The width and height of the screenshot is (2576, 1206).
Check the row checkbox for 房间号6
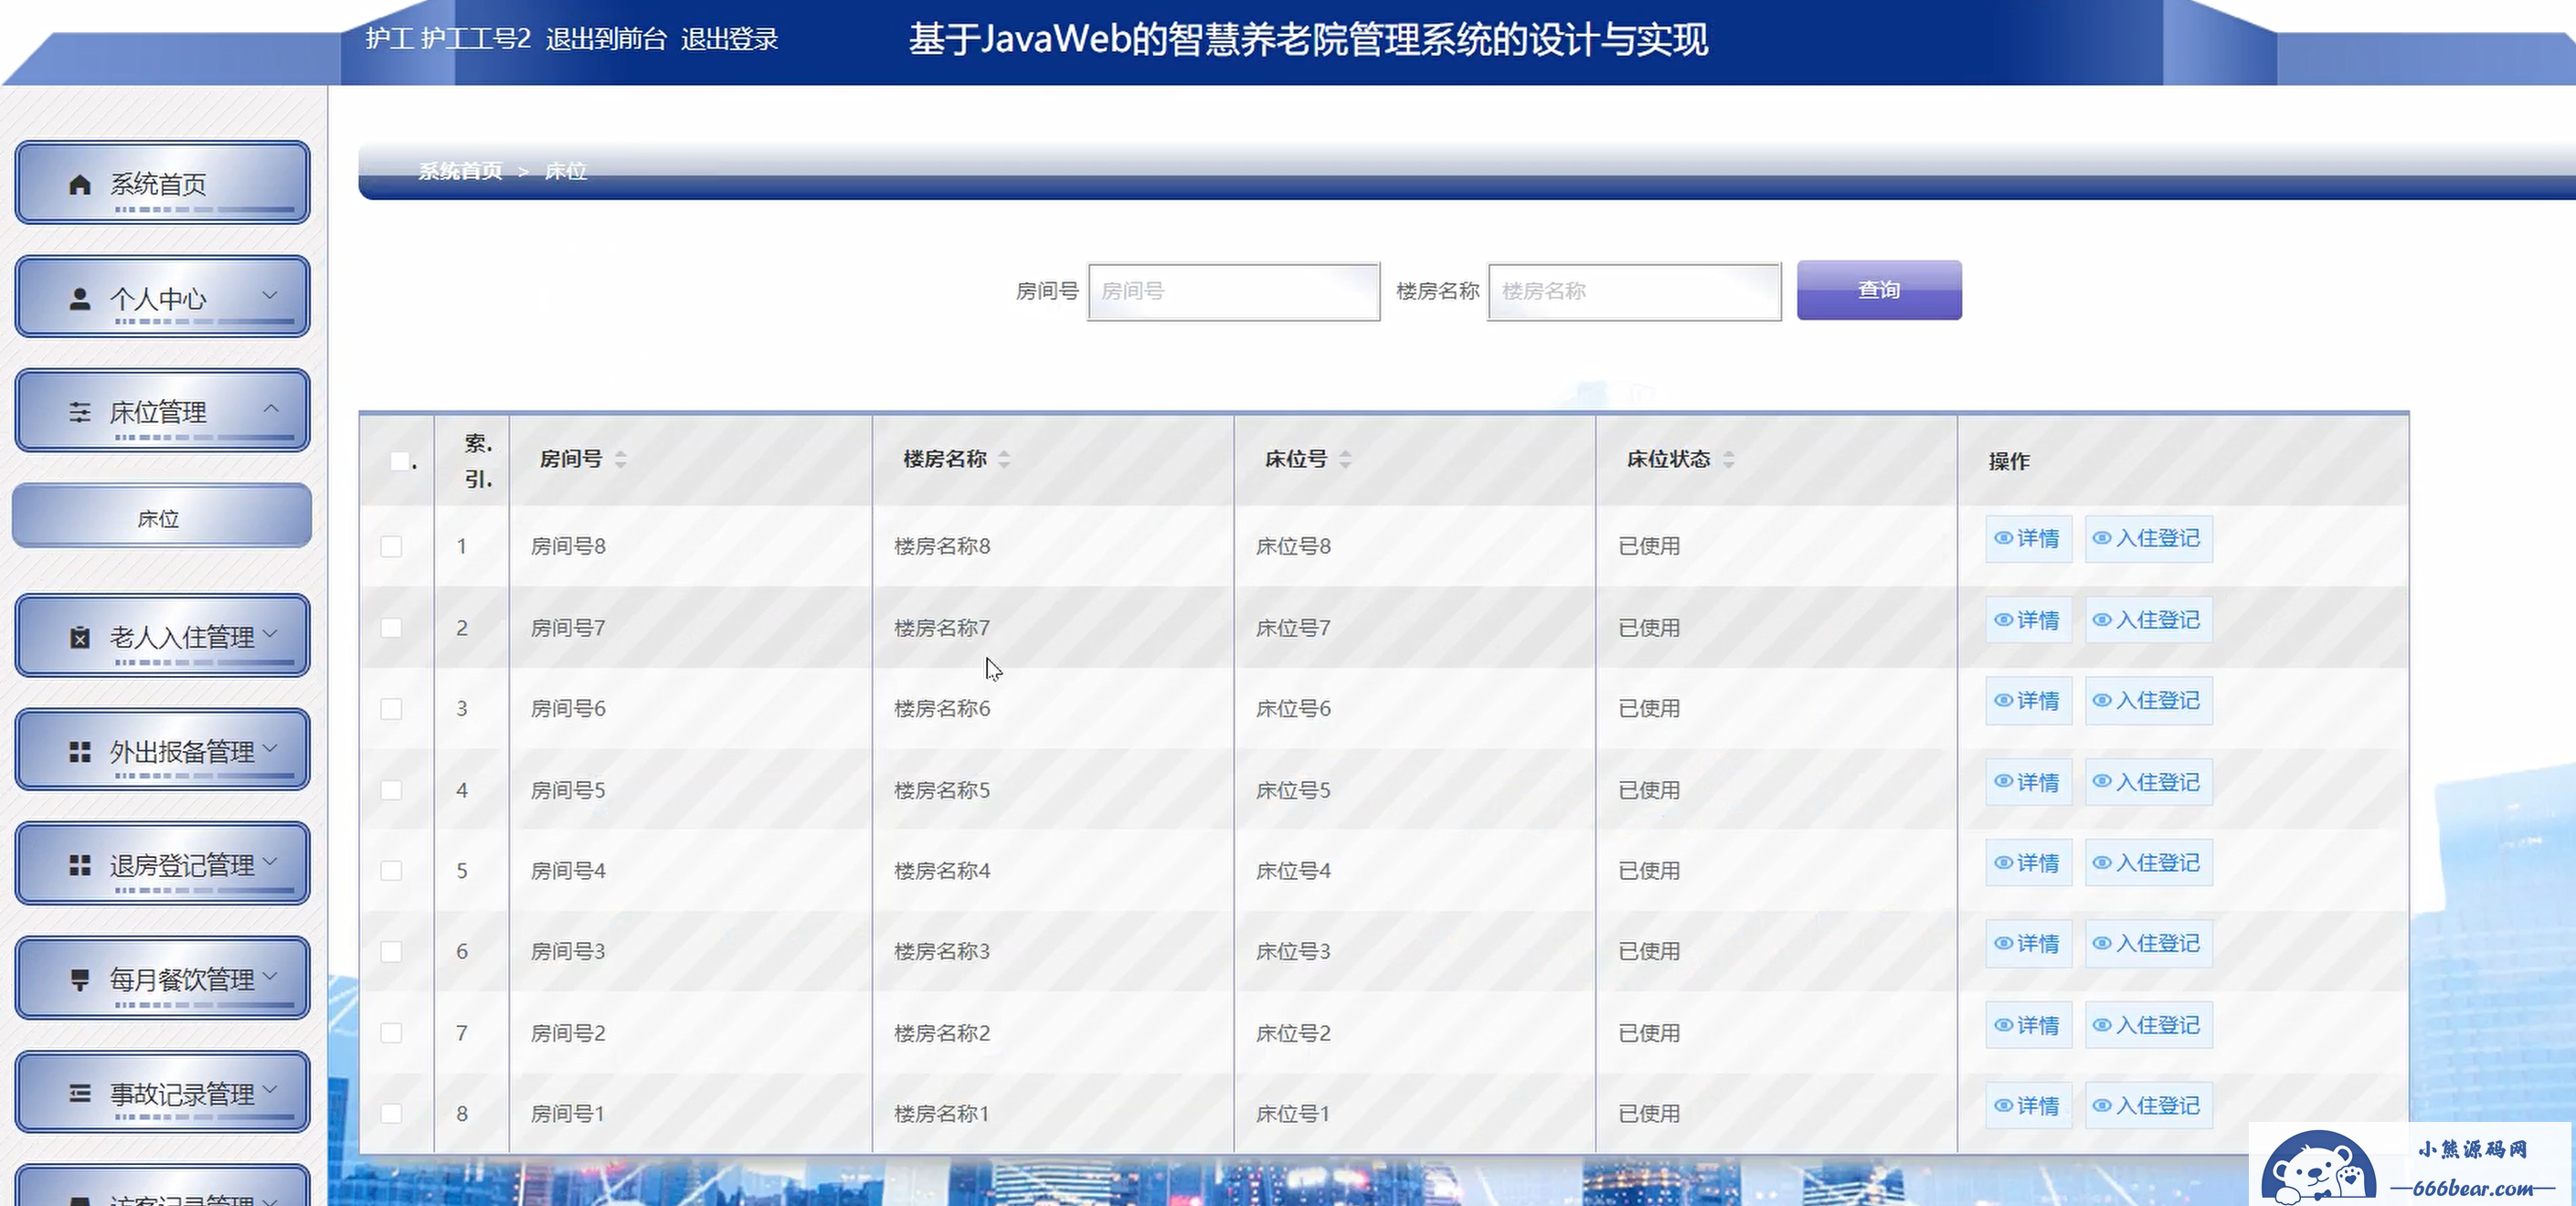pyautogui.click(x=391, y=709)
